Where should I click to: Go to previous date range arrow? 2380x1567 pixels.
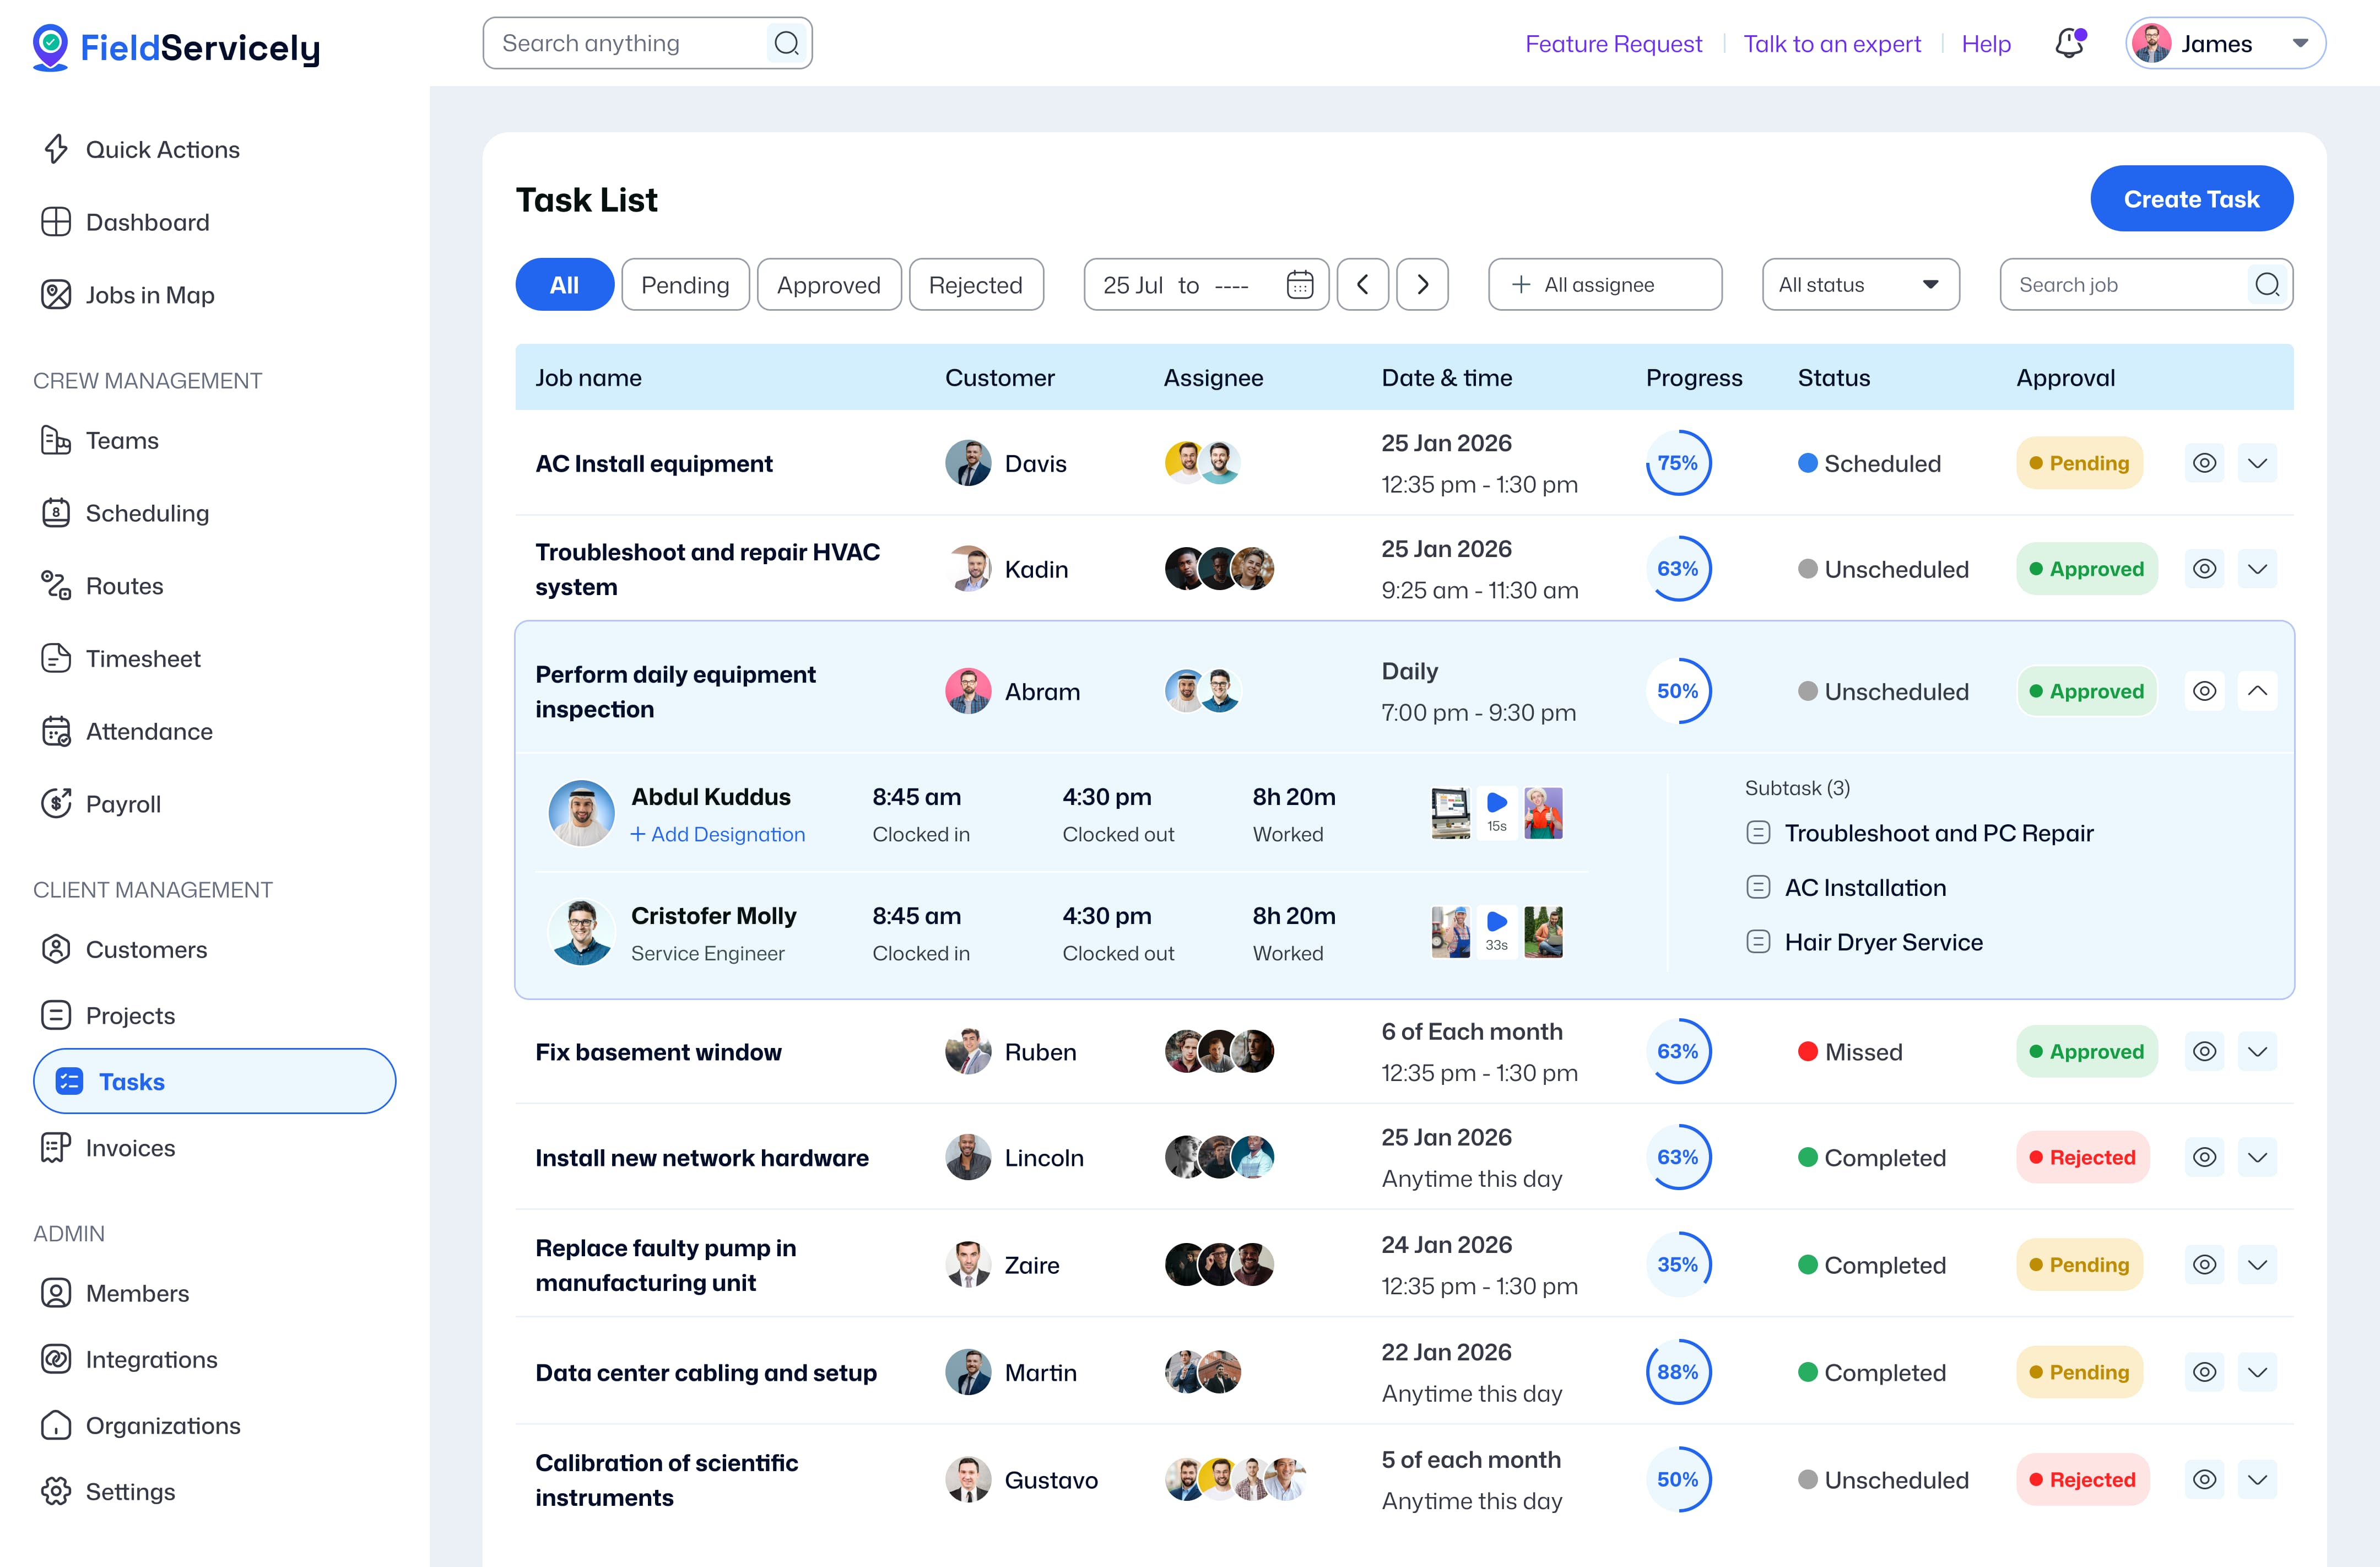pyautogui.click(x=1362, y=285)
